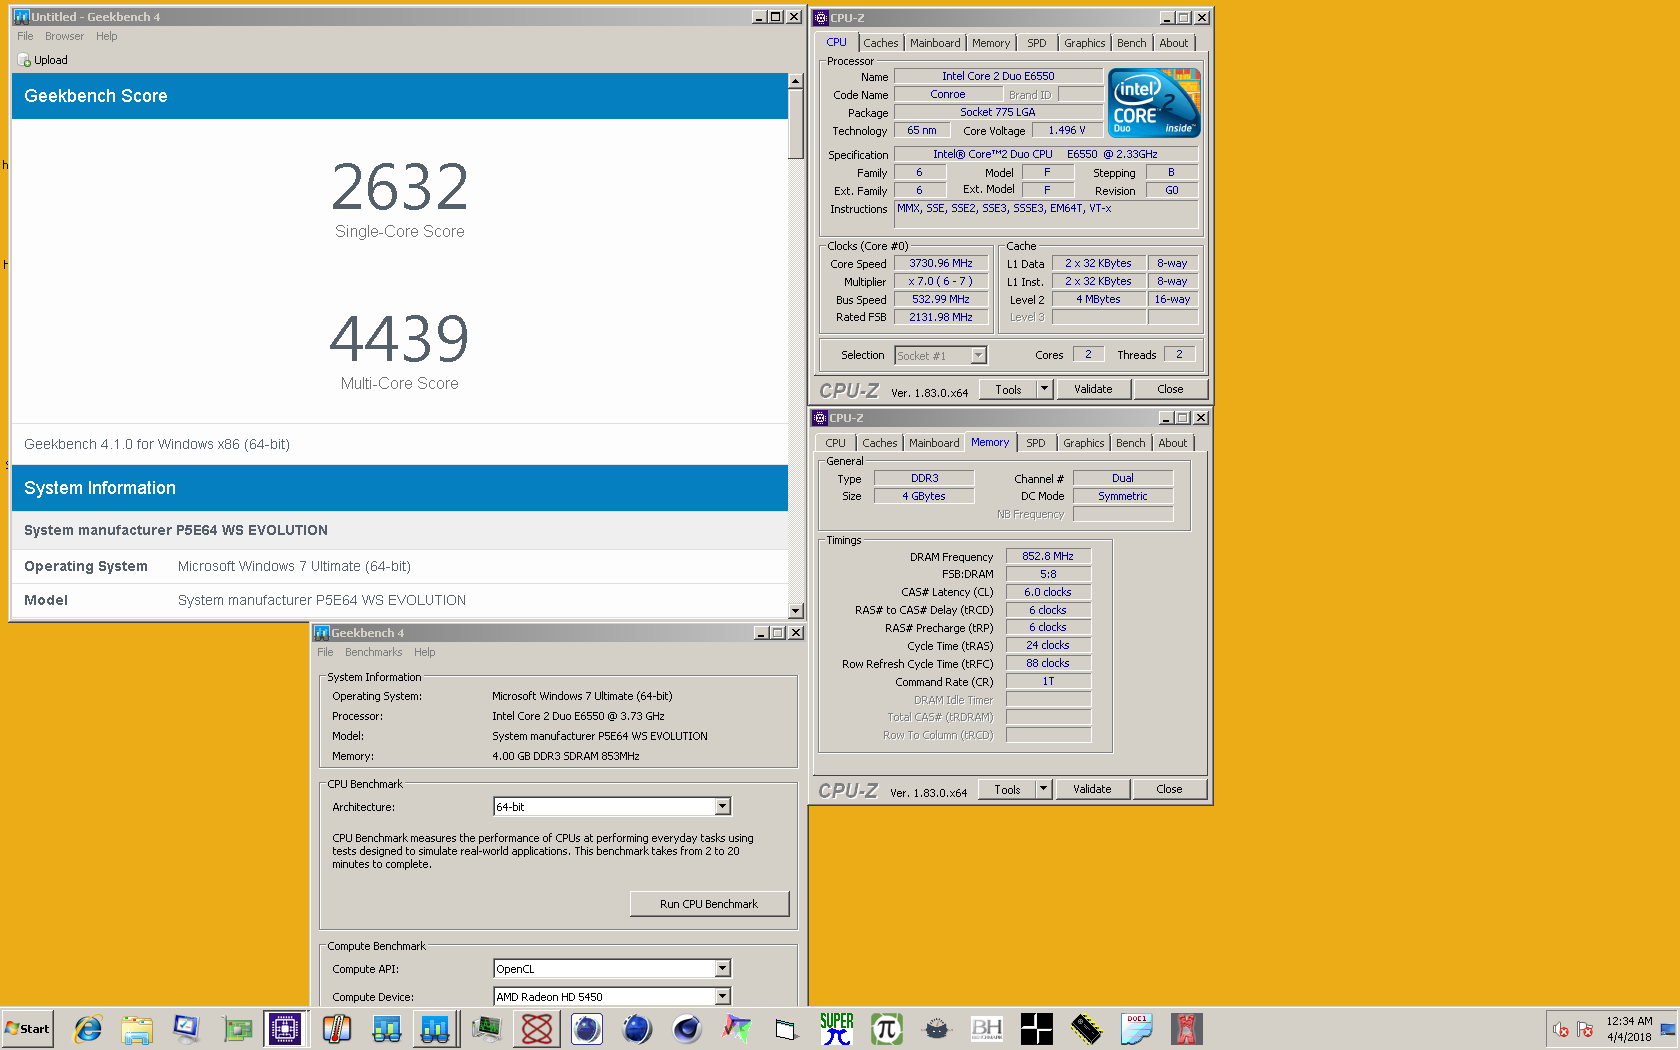This screenshot has height=1050, width=1680.
Task: Launch Internet Explorer from the taskbar
Action: tap(88, 1028)
